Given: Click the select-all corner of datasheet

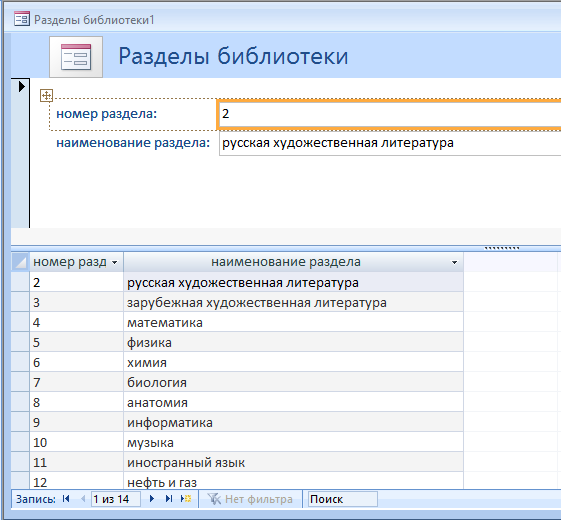Looking at the screenshot, I should pos(20,262).
